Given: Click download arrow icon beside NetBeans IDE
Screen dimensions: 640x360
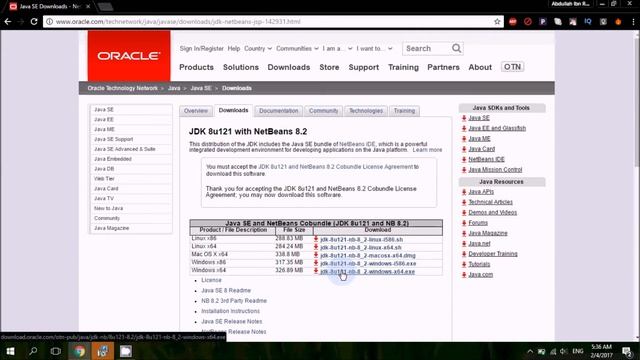Looking at the screenshot, I should 464,159.
